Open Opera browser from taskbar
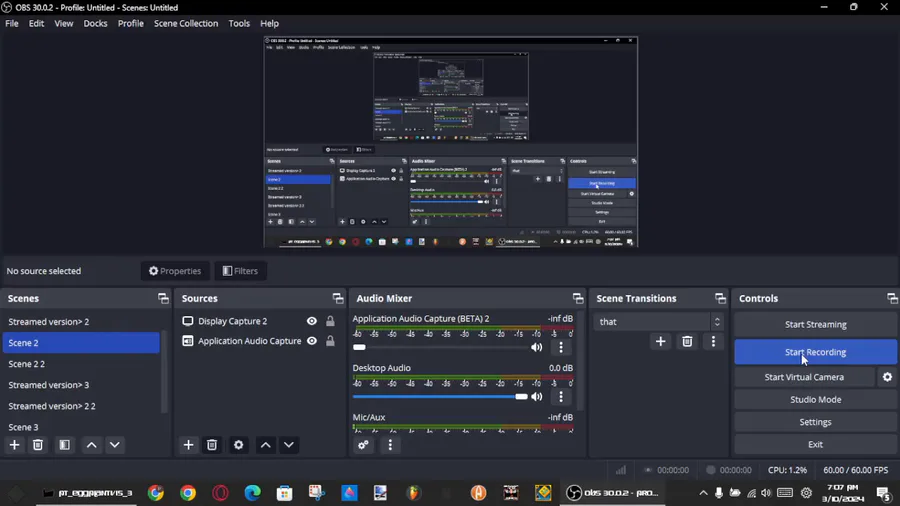Viewport: 900px width, 506px height. point(220,493)
